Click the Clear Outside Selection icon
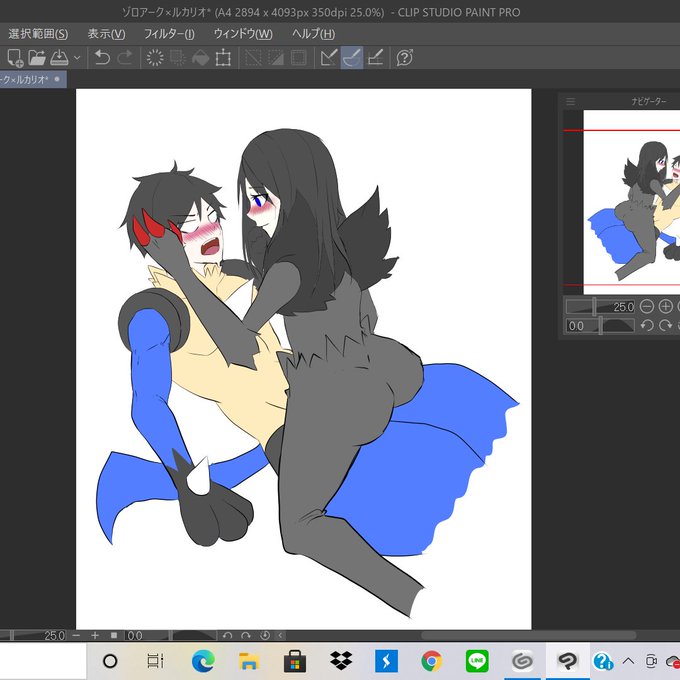The width and height of the screenshot is (680, 680). [x=177, y=58]
